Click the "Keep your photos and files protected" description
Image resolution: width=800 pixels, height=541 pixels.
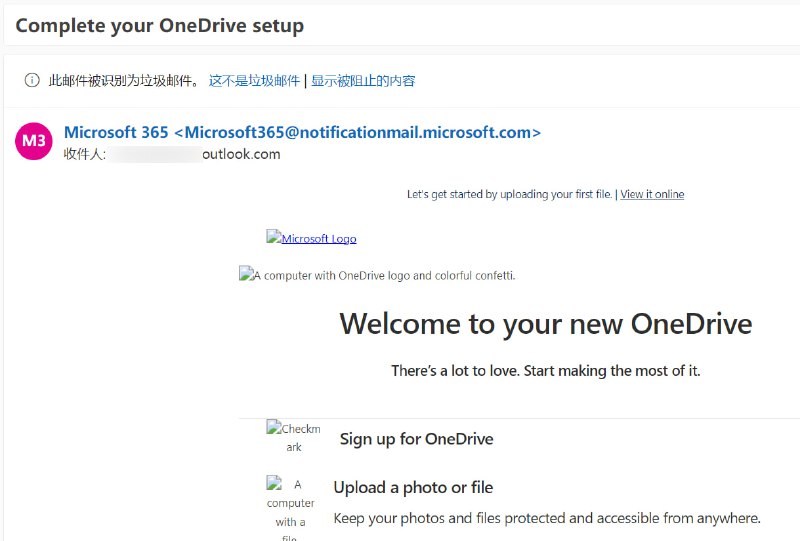pos(547,518)
